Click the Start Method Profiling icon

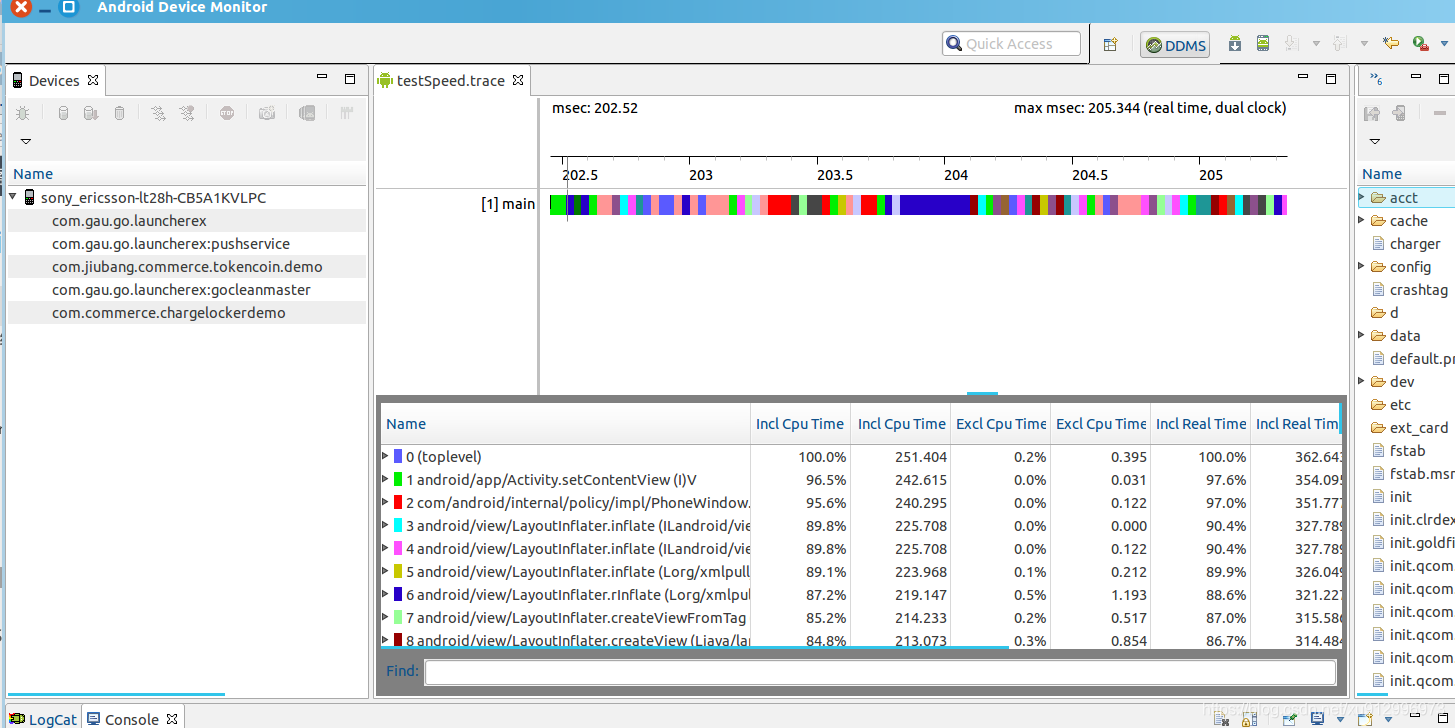click(x=187, y=114)
